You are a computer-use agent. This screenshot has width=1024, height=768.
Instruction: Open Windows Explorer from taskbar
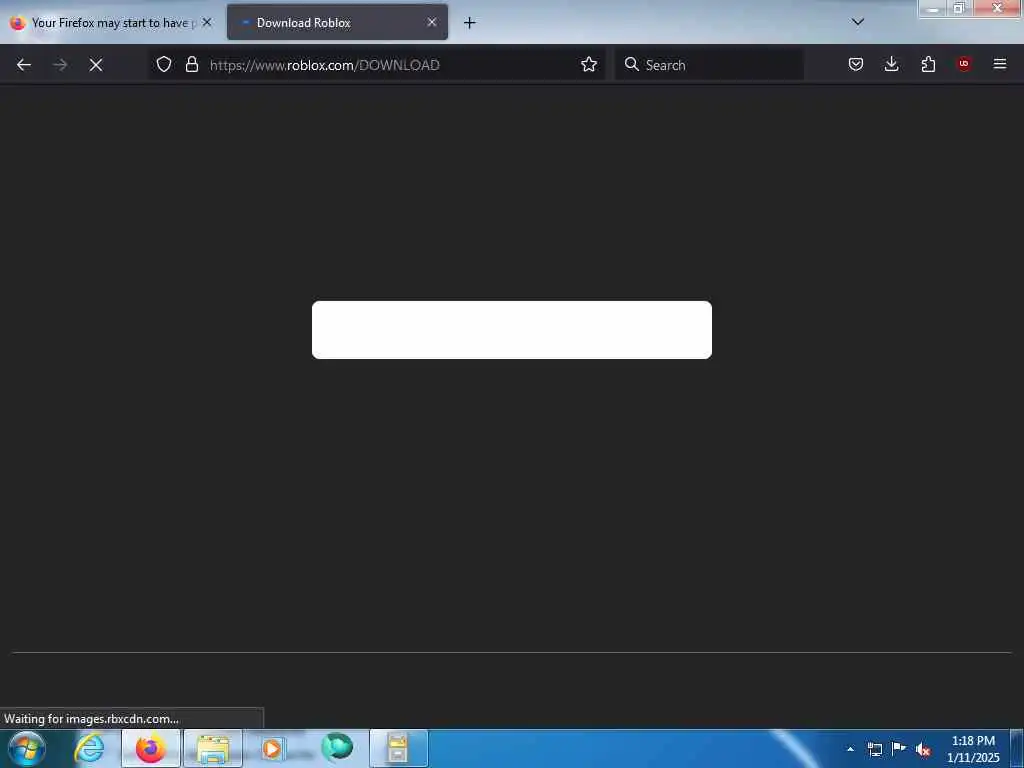(213, 749)
